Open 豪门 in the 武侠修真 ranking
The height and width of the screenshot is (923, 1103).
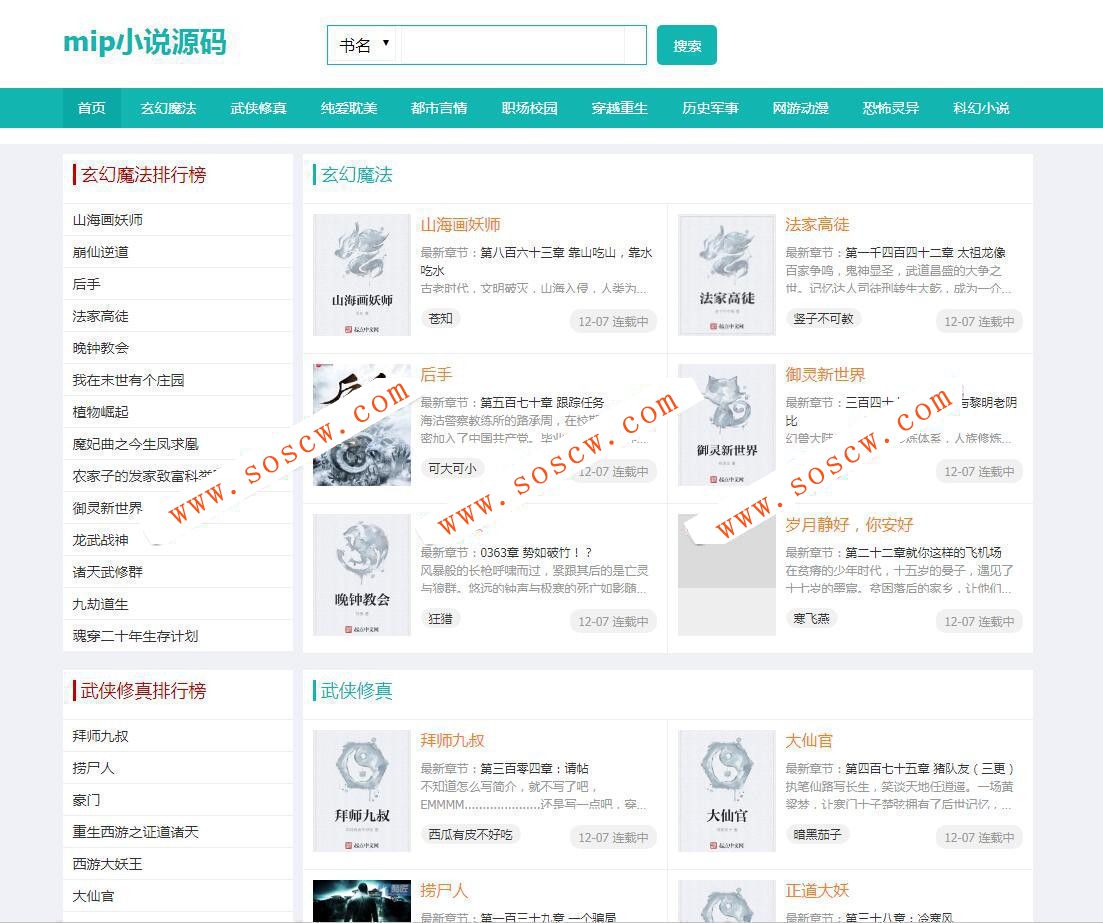click(87, 800)
